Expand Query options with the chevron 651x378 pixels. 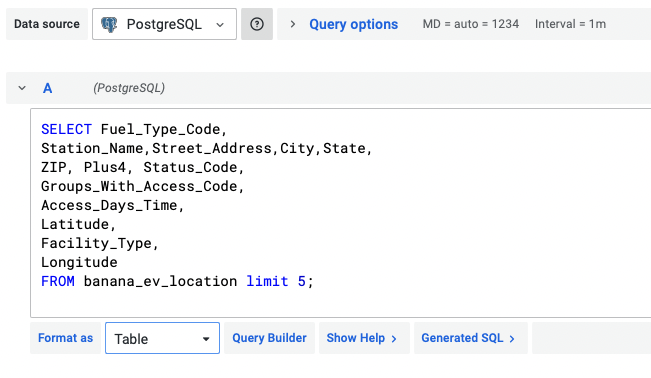pyautogui.click(x=293, y=24)
